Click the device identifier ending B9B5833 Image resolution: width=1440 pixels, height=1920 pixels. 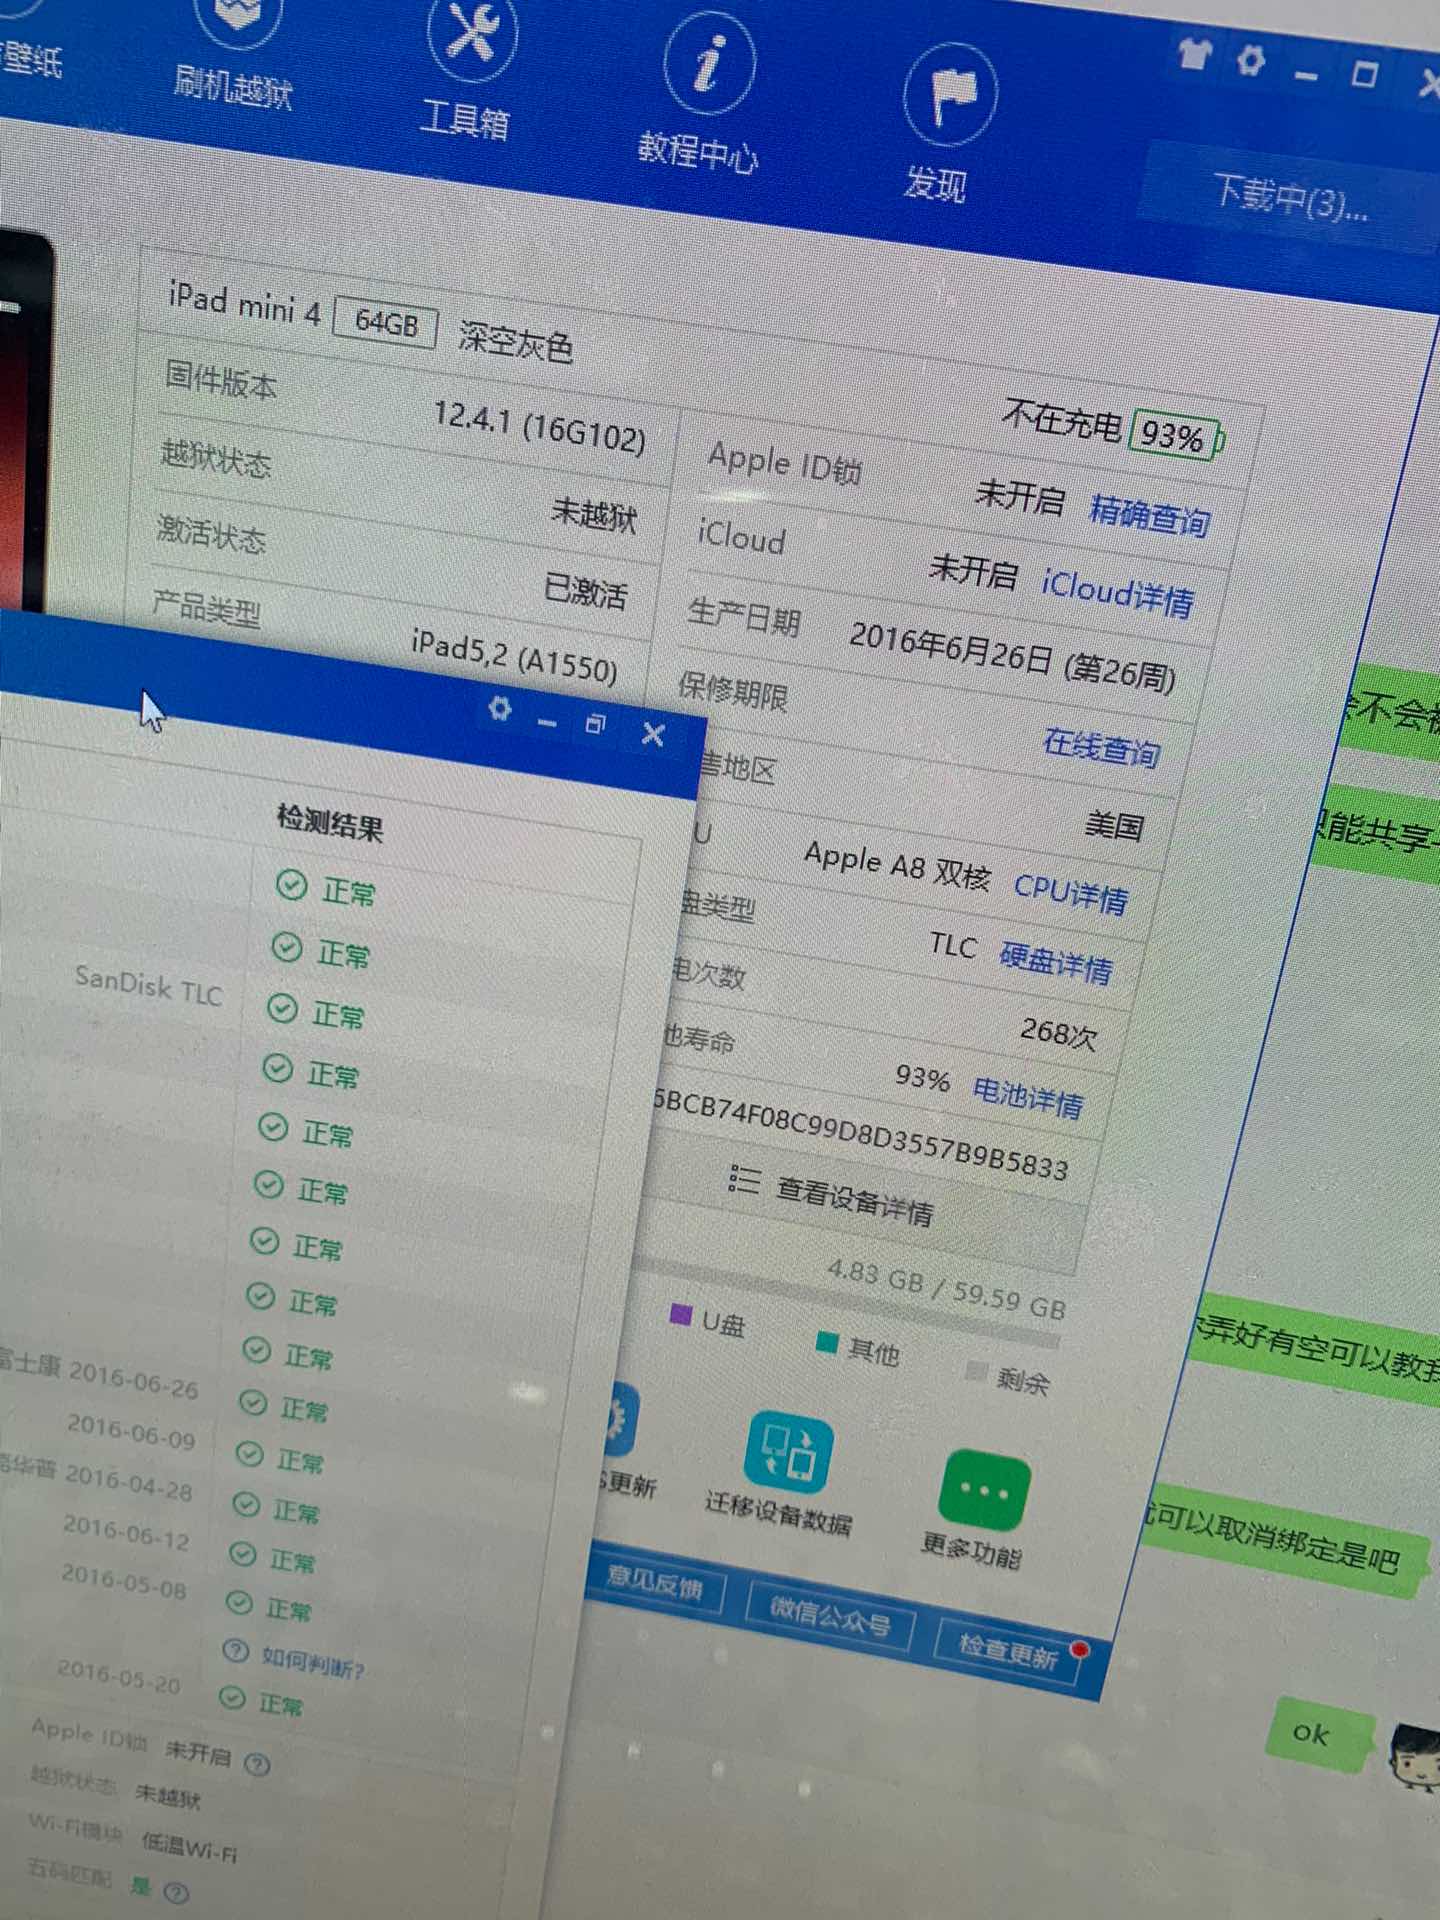pyautogui.click(x=860, y=1135)
